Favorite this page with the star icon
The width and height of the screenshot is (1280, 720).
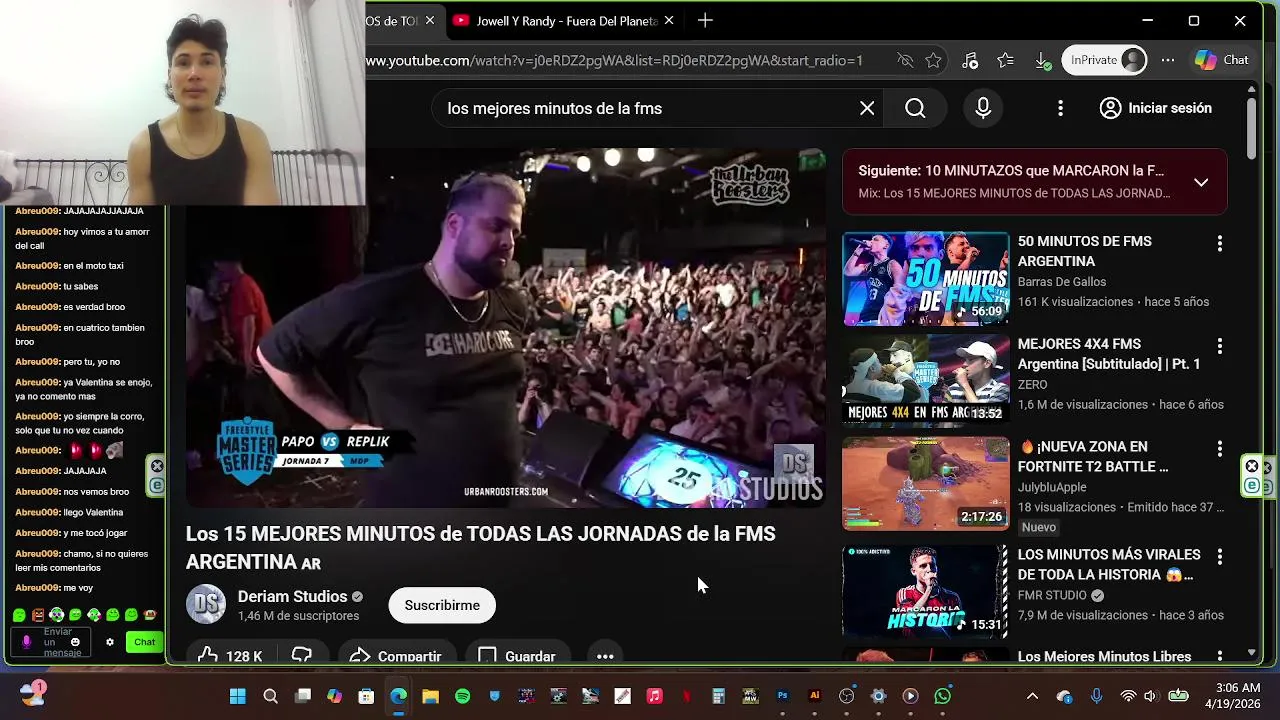click(x=933, y=60)
